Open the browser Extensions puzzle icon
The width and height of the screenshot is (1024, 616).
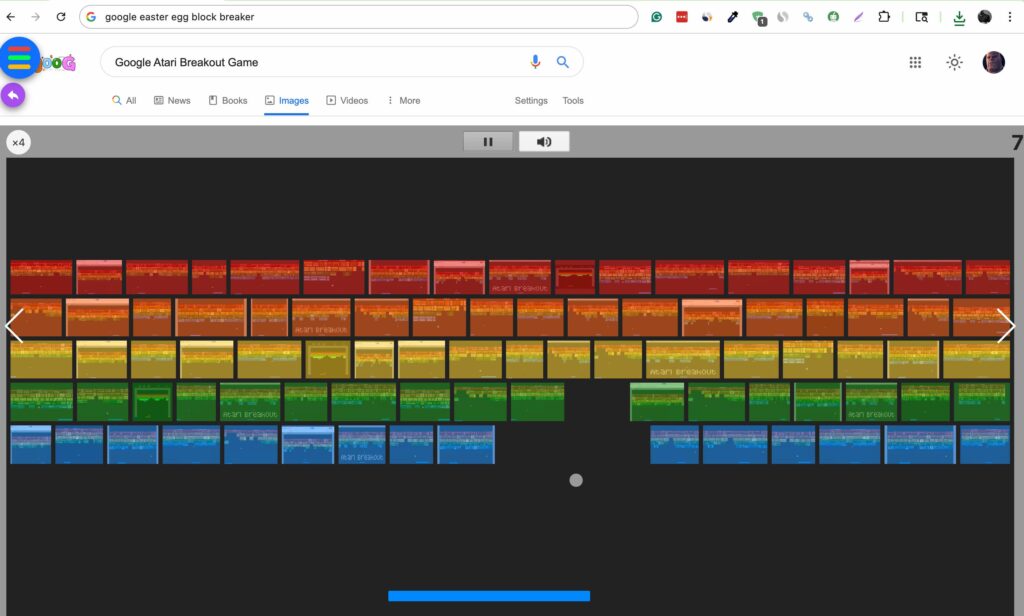pyautogui.click(x=885, y=17)
